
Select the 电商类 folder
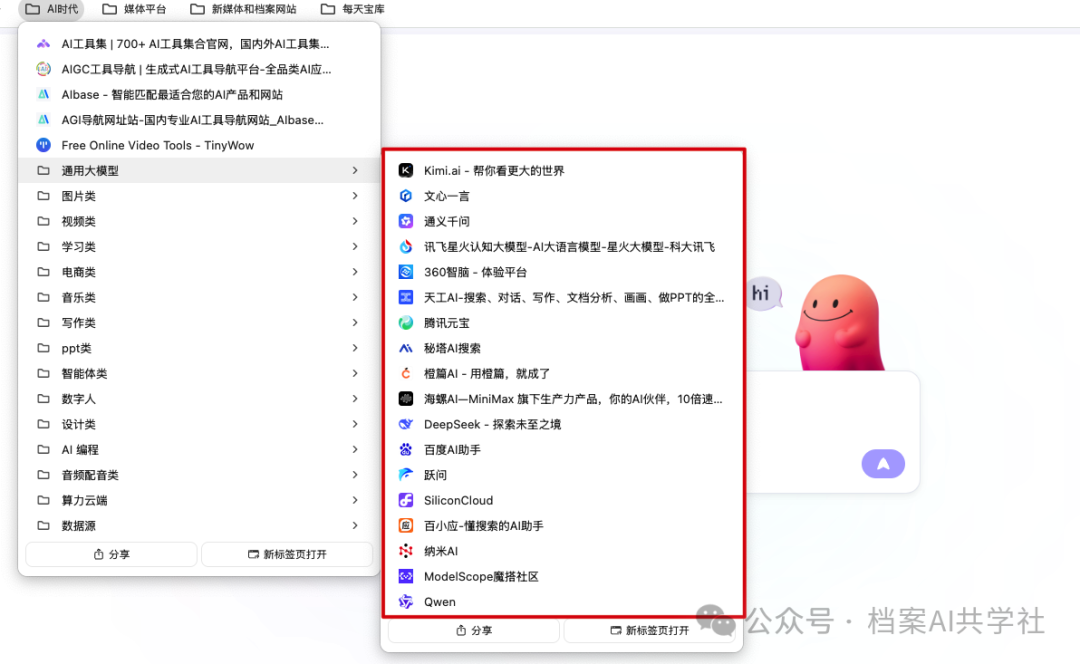pos(200,272)
